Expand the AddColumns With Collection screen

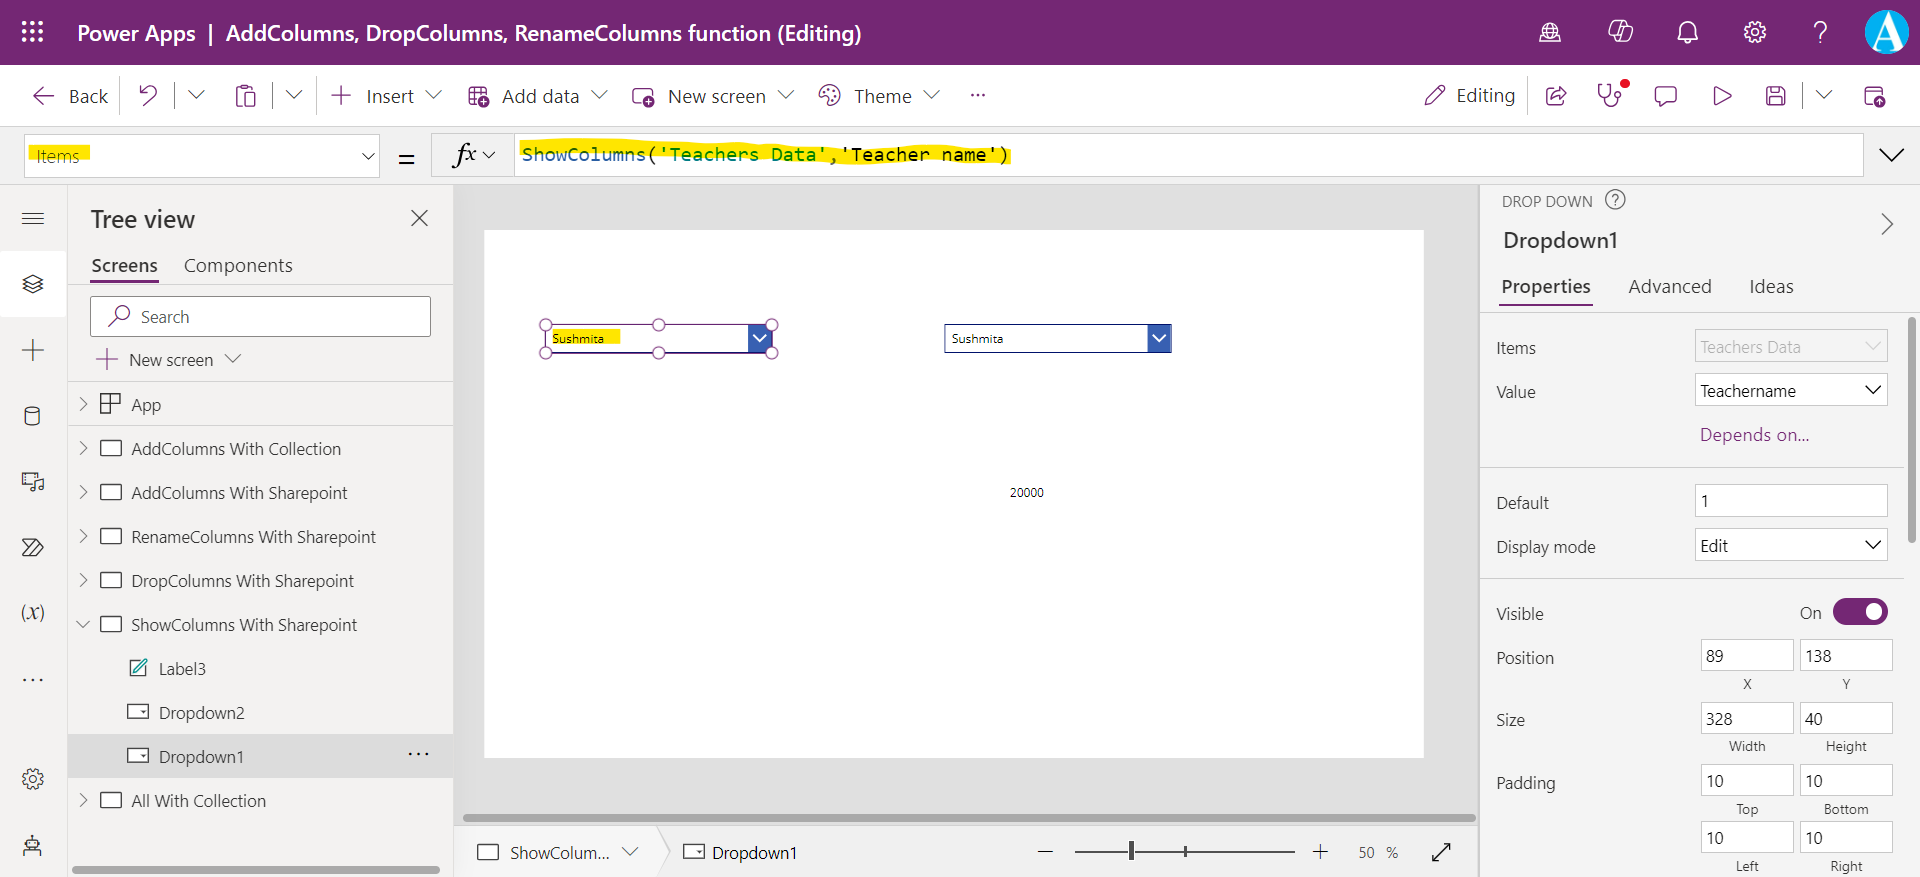click(84, 449)
